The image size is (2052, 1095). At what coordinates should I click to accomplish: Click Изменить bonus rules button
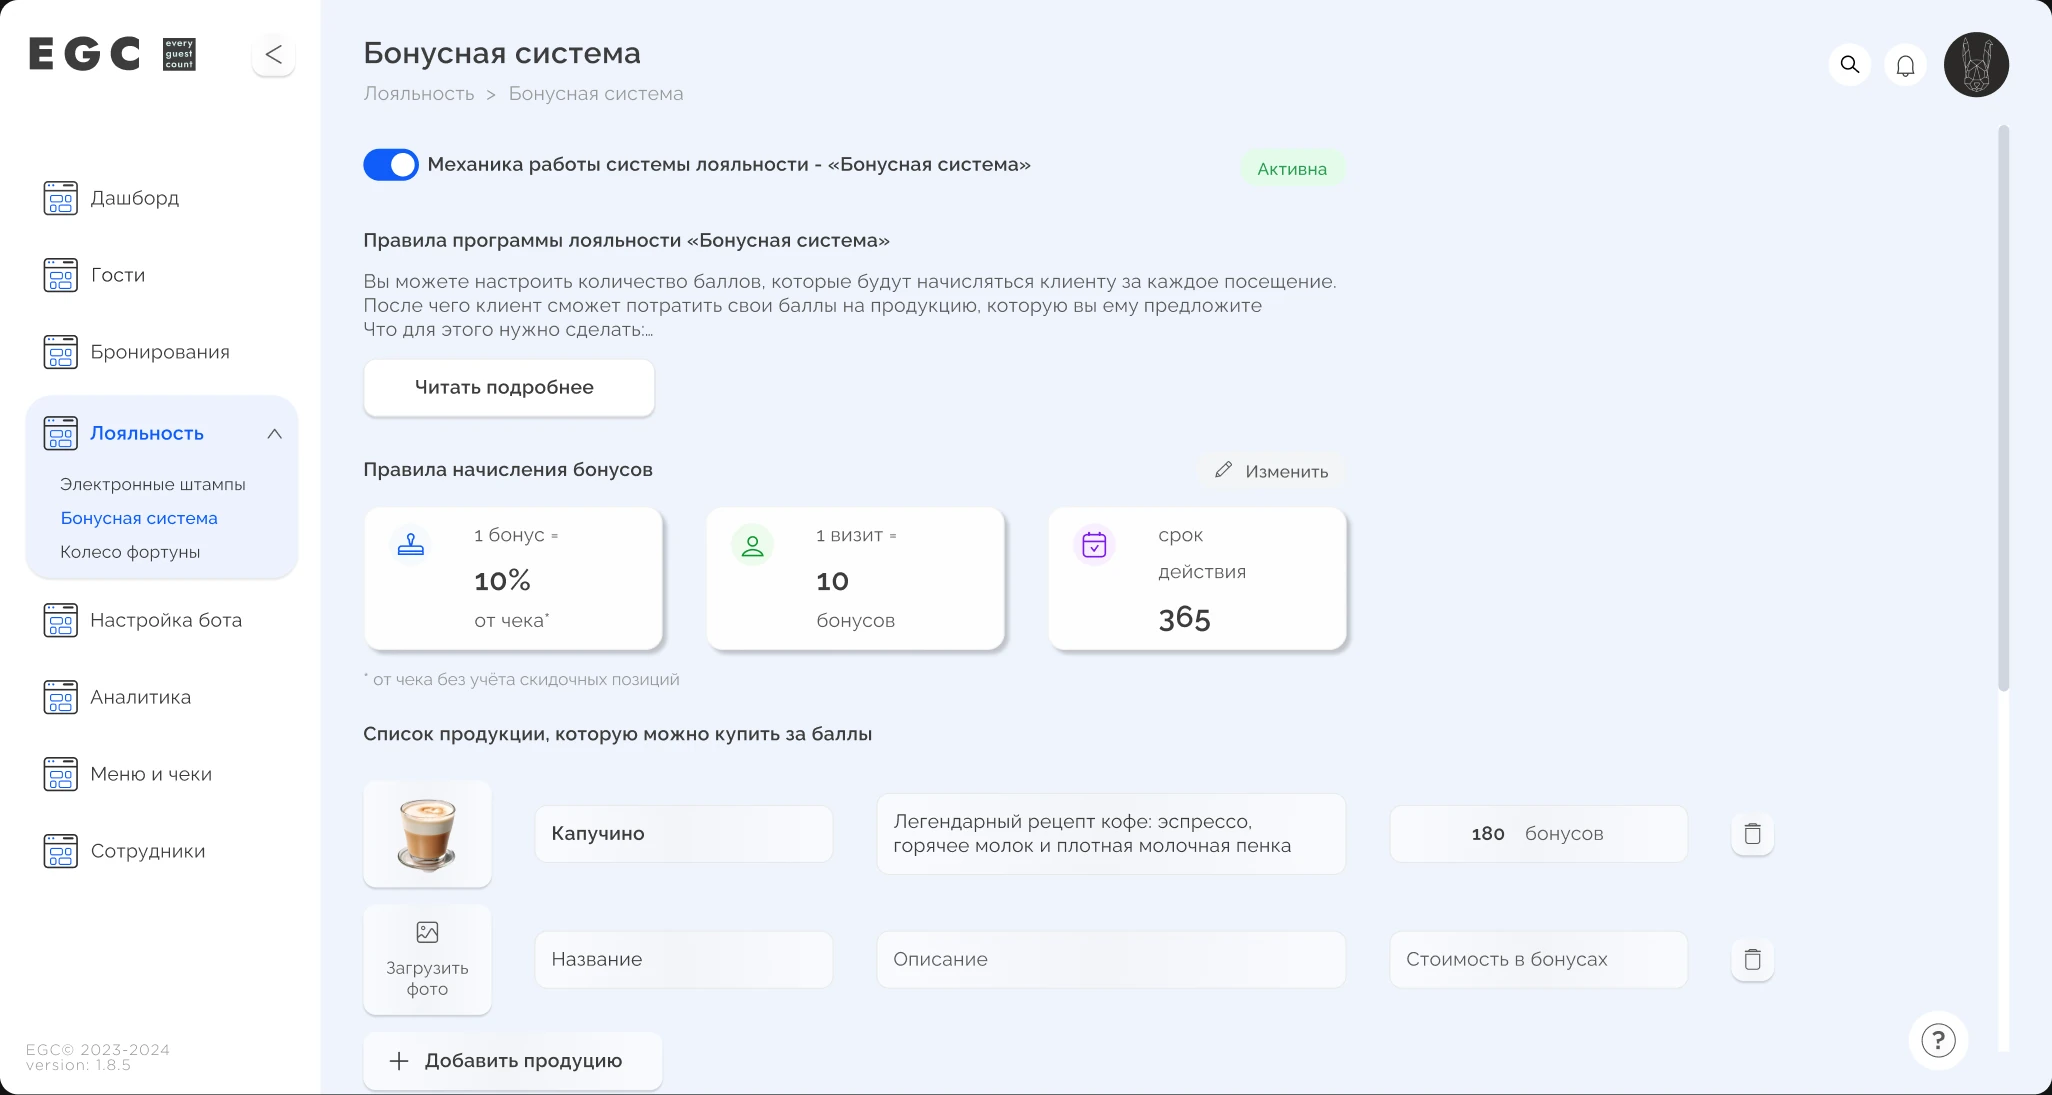(1272, 471)
